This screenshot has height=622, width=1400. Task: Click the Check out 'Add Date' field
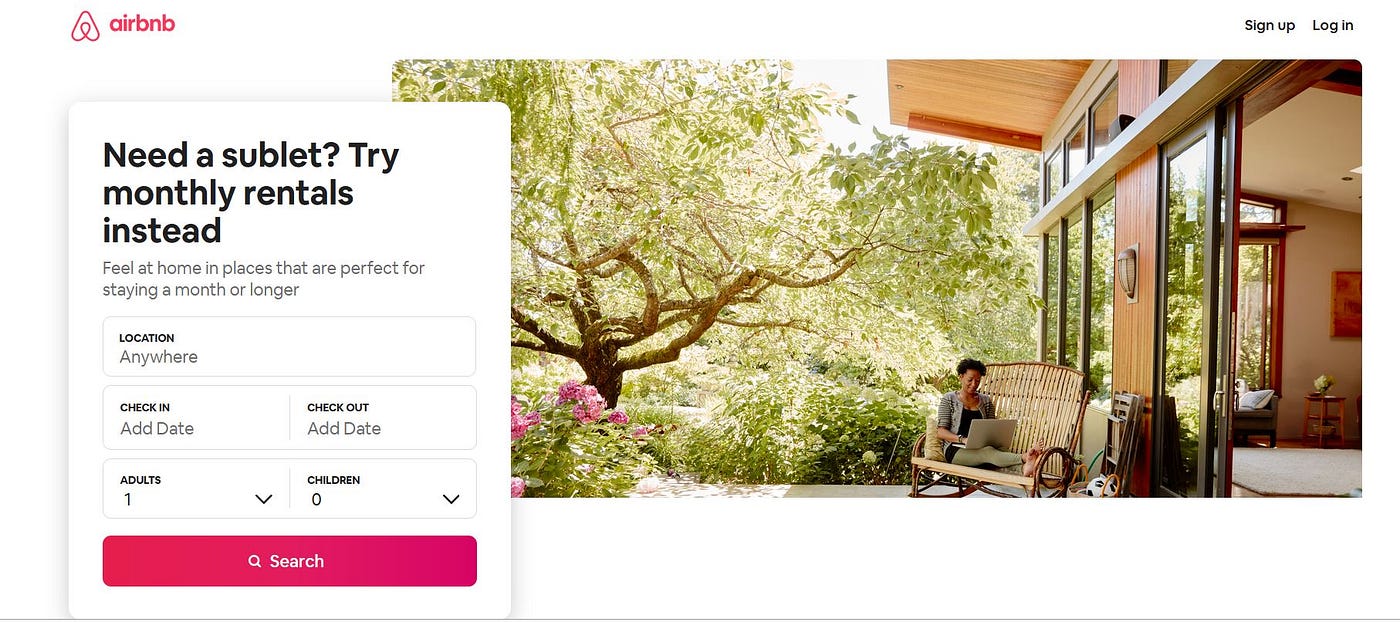[383, 418]
